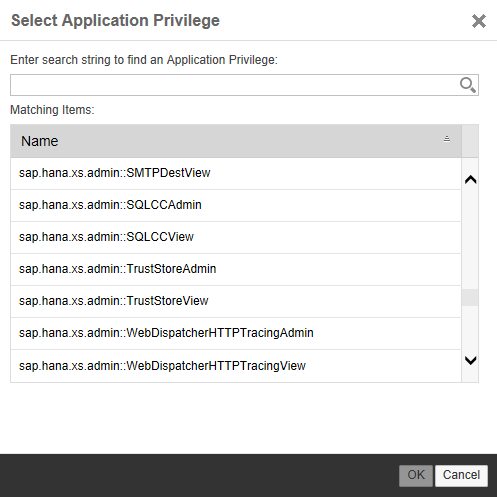Choose sap.hana.xs.admin::SQLCCView item
This screenshot has height=497, width=497.
pyautogui.click(x=236, y=238)
